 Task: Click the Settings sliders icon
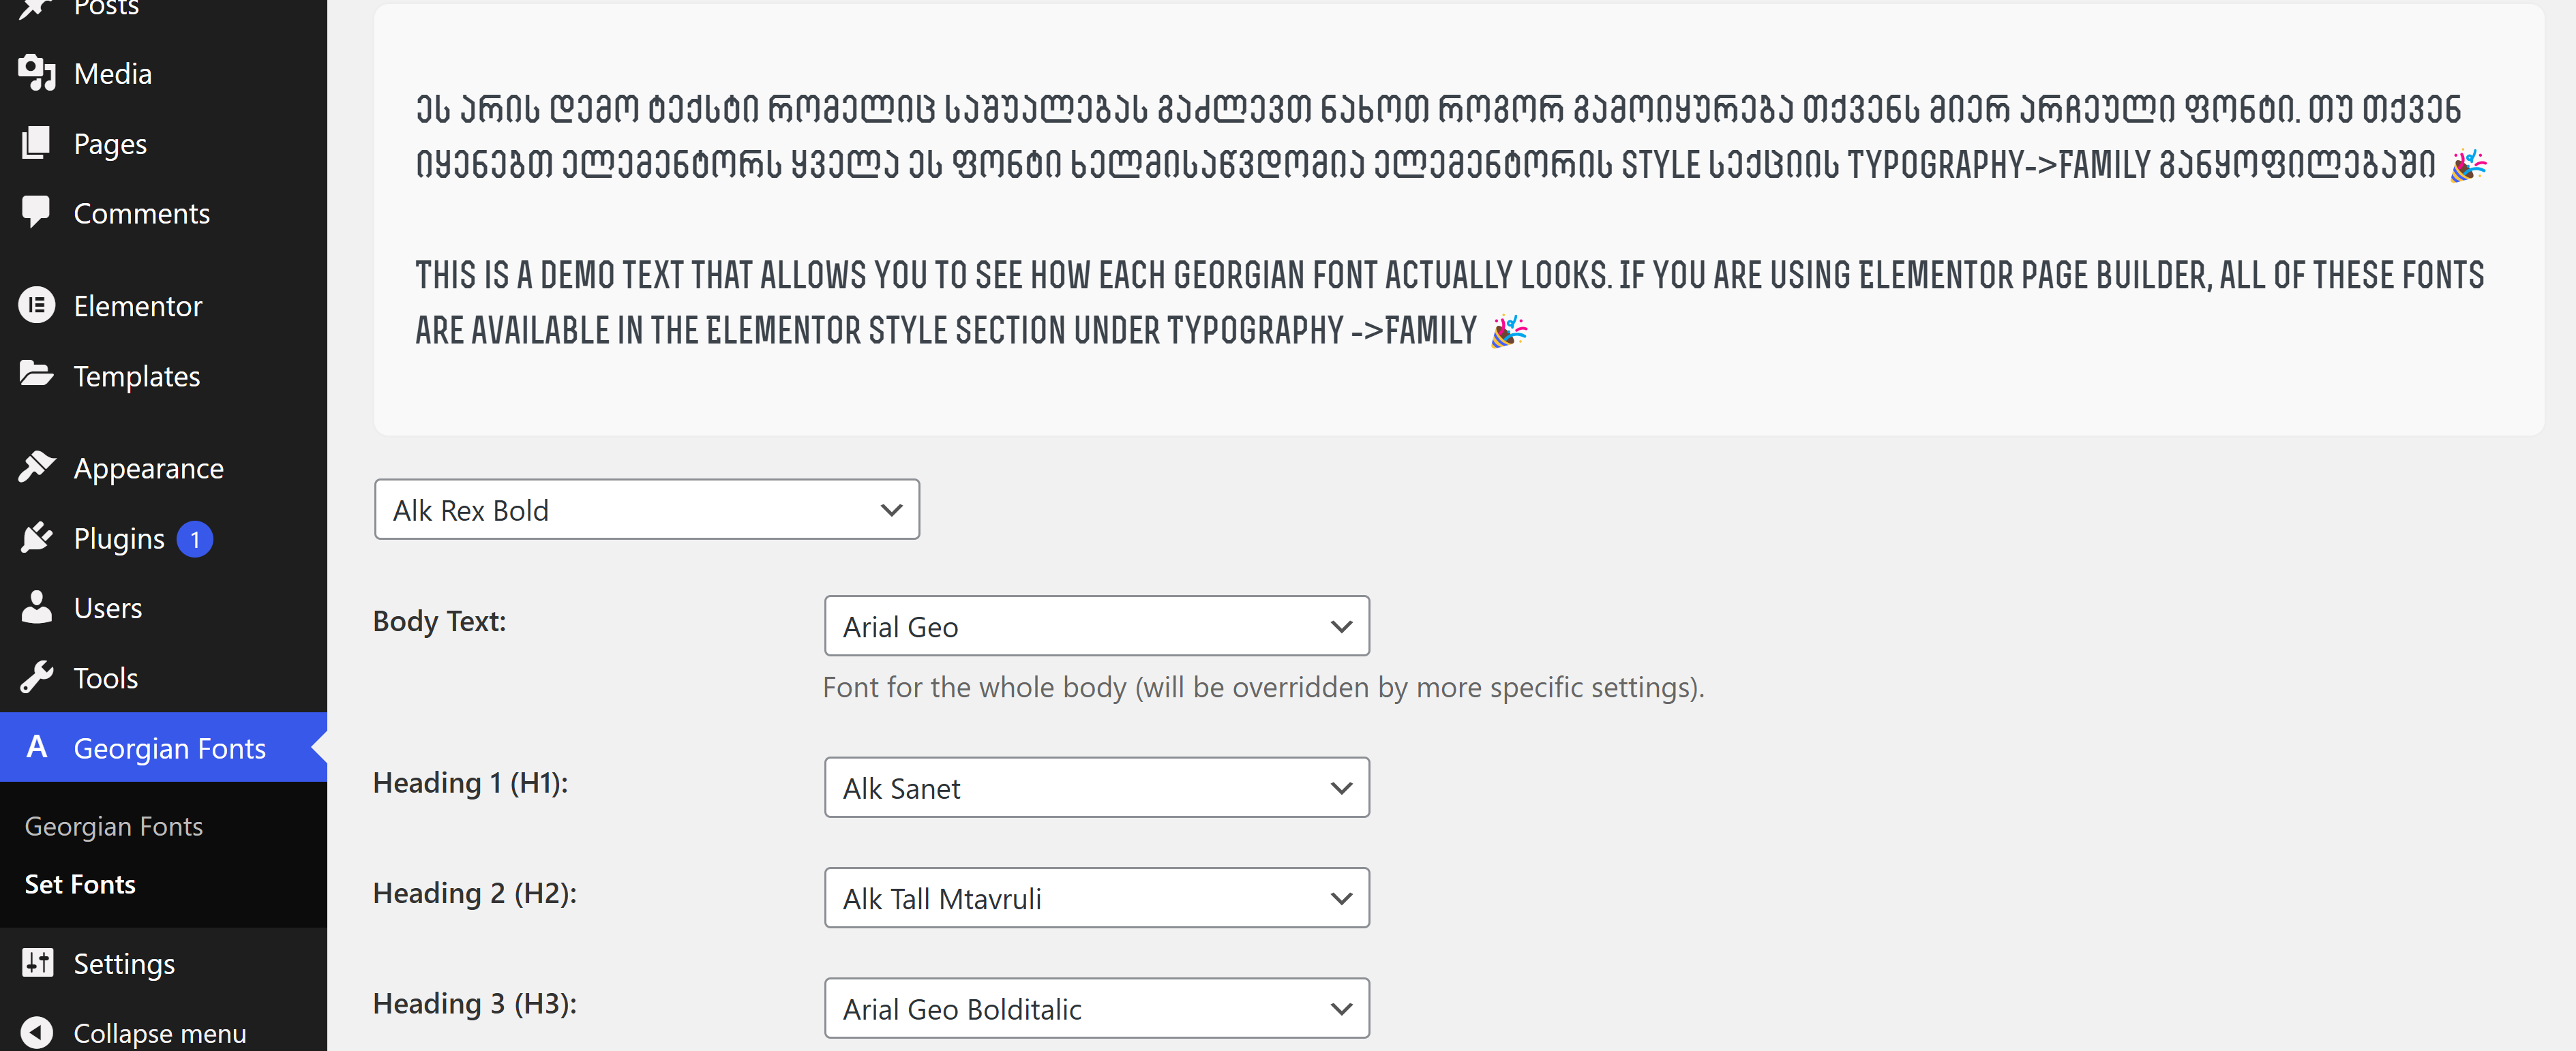pos(37,962)
